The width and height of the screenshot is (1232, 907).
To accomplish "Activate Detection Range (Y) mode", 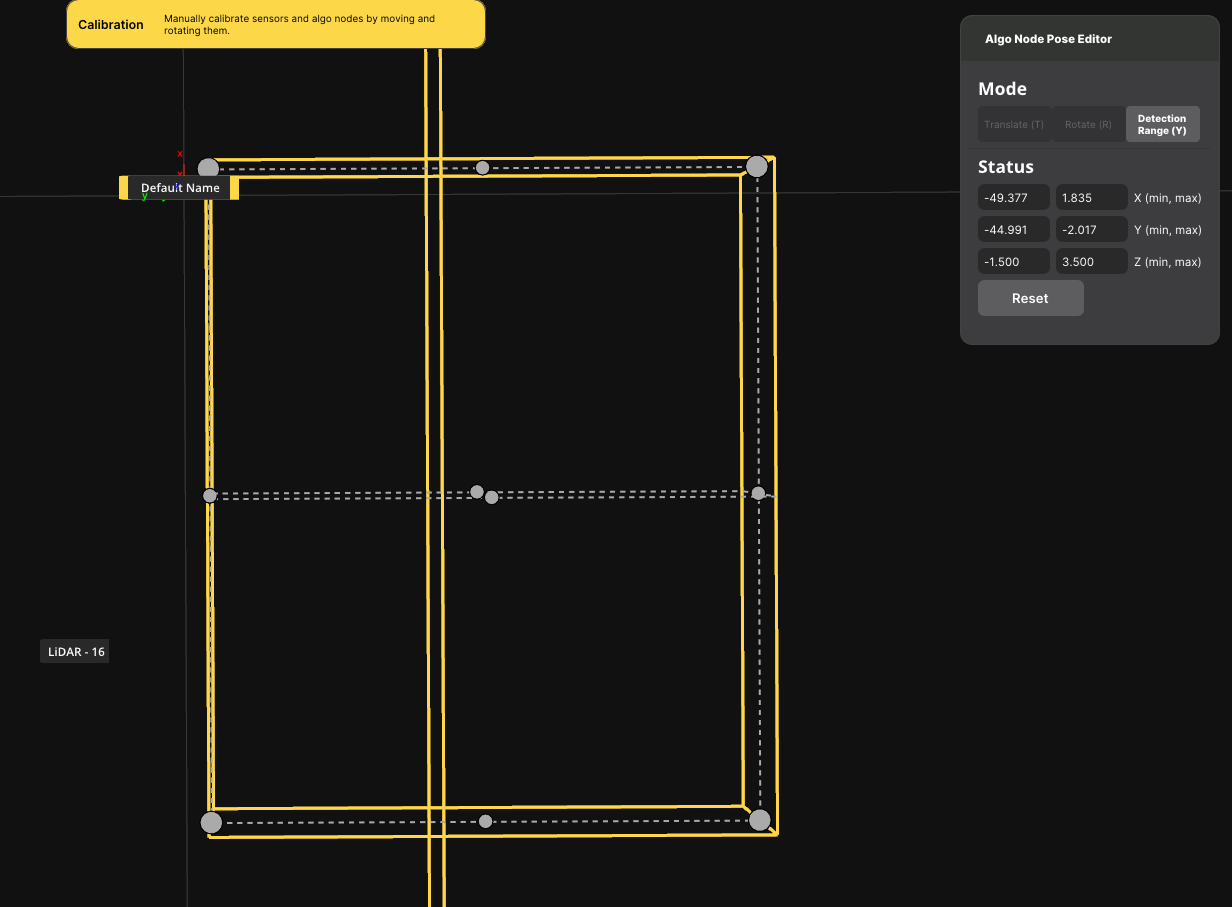I will 1162,125.
